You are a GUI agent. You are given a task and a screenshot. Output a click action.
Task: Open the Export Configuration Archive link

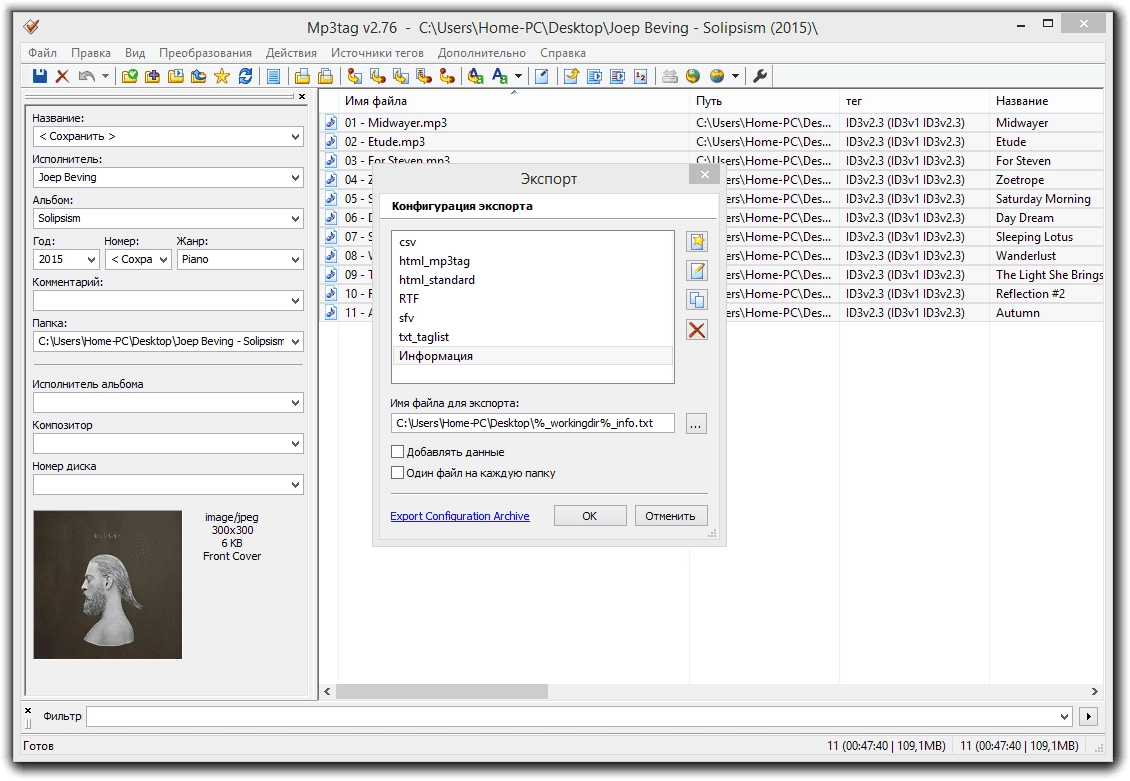[460, 516]
